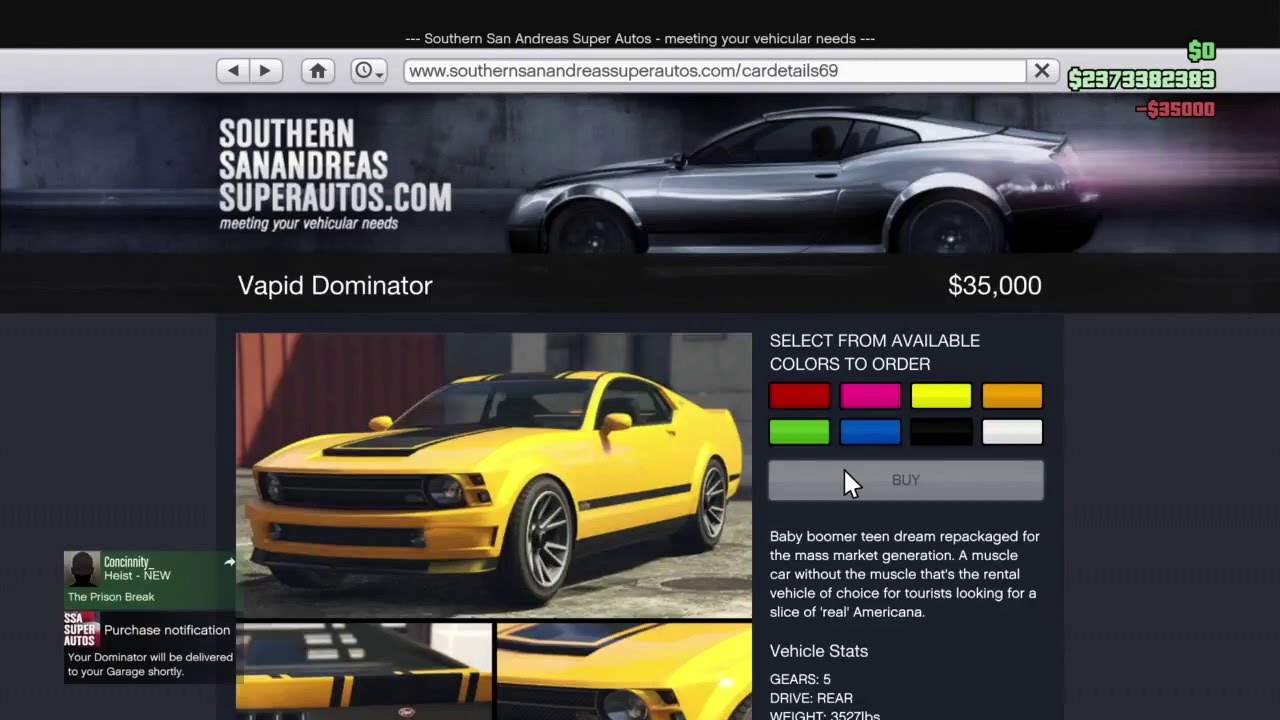Click the browser back arrow

(233, 71)
